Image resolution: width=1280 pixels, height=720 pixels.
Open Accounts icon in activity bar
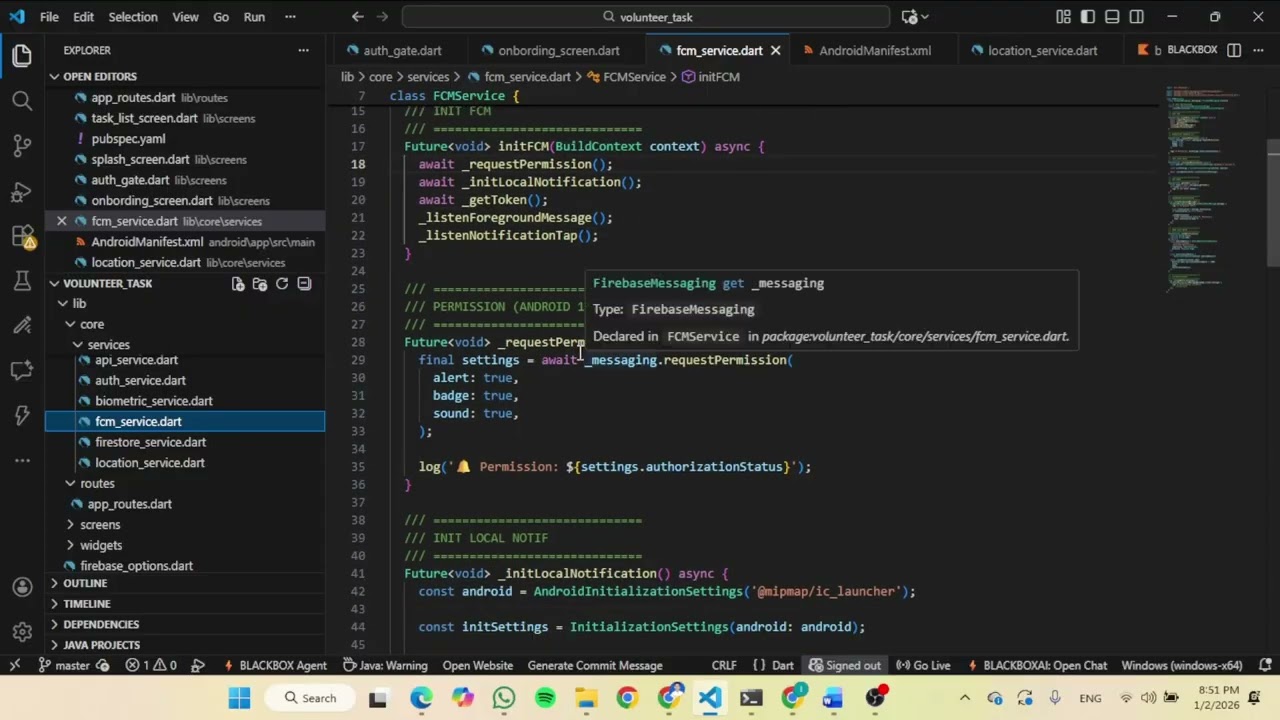point(22,588)
